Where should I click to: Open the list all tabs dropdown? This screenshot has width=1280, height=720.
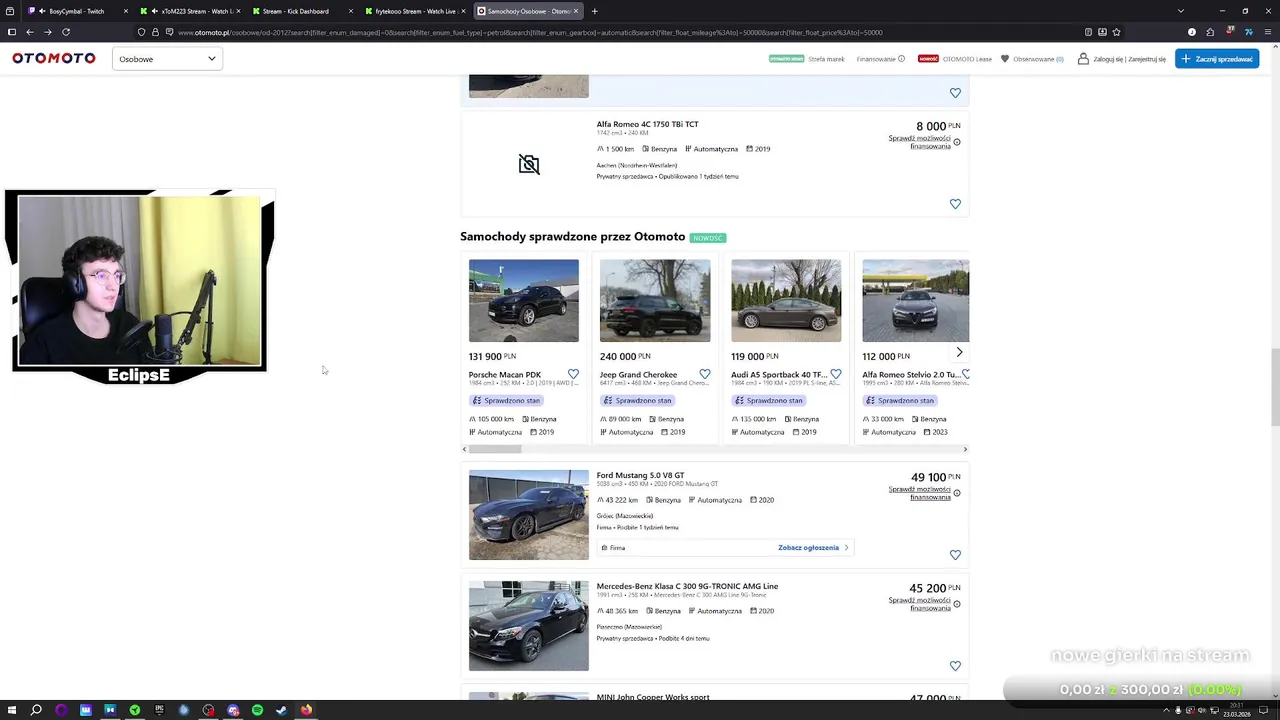(x=1180, y=11)
